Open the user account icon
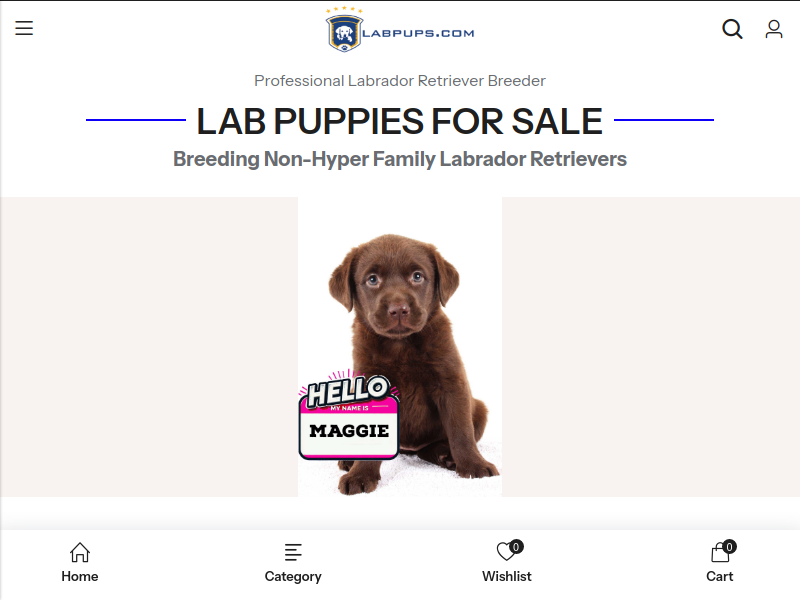800x600 pixels. click(773, 29)
